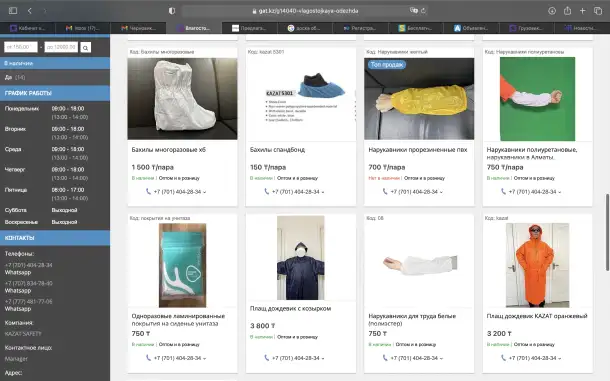Image resolution: width=610 pixels, height=381 pixels.
Task: Click the Топ продаж badge
Action: tap(387, 65)
